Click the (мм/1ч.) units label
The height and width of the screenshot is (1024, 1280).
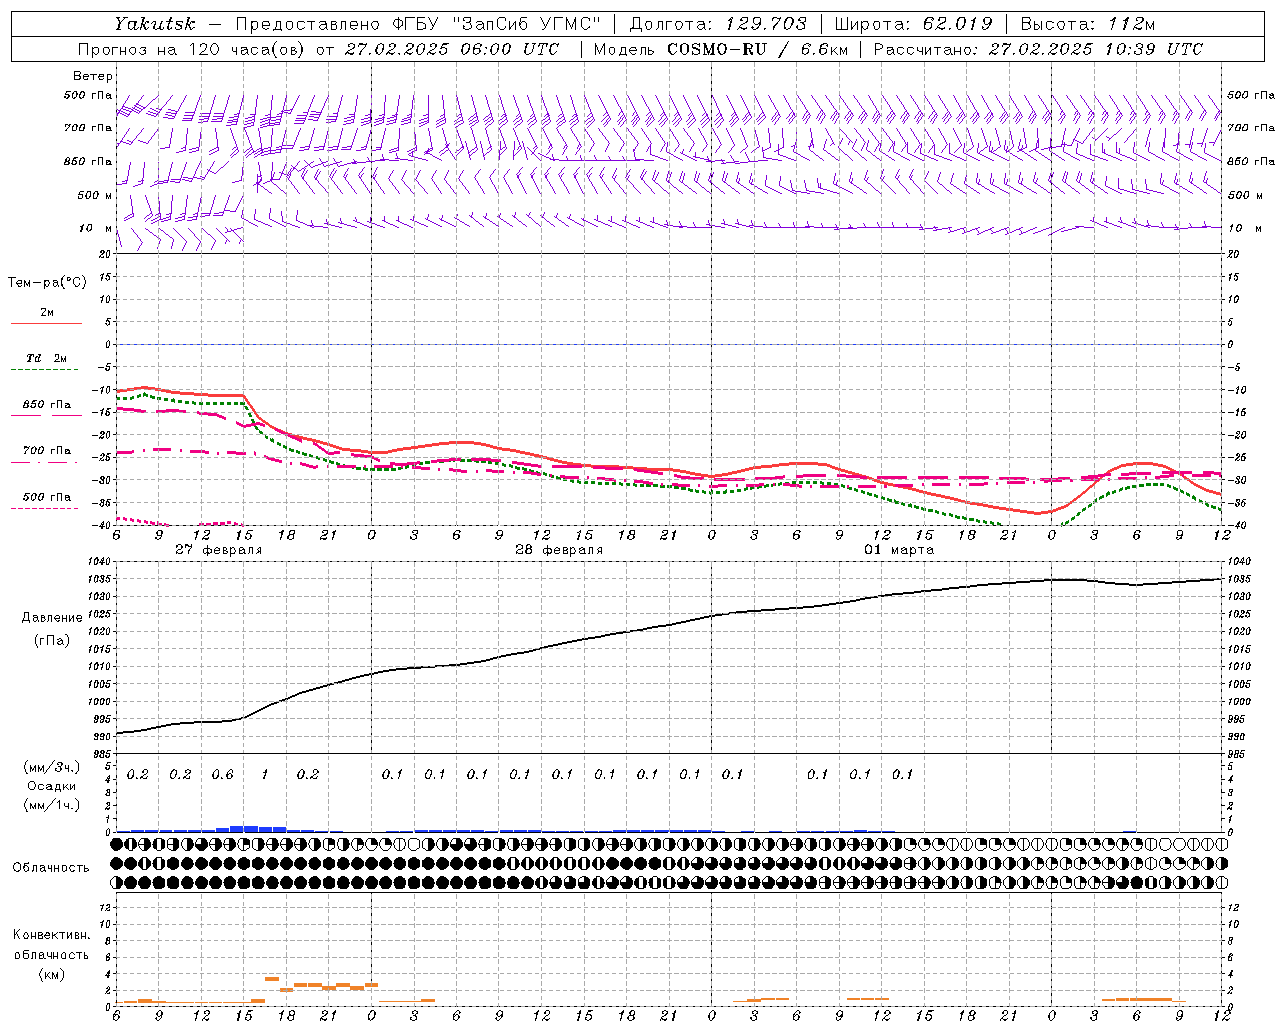click(x=51, y=805)
